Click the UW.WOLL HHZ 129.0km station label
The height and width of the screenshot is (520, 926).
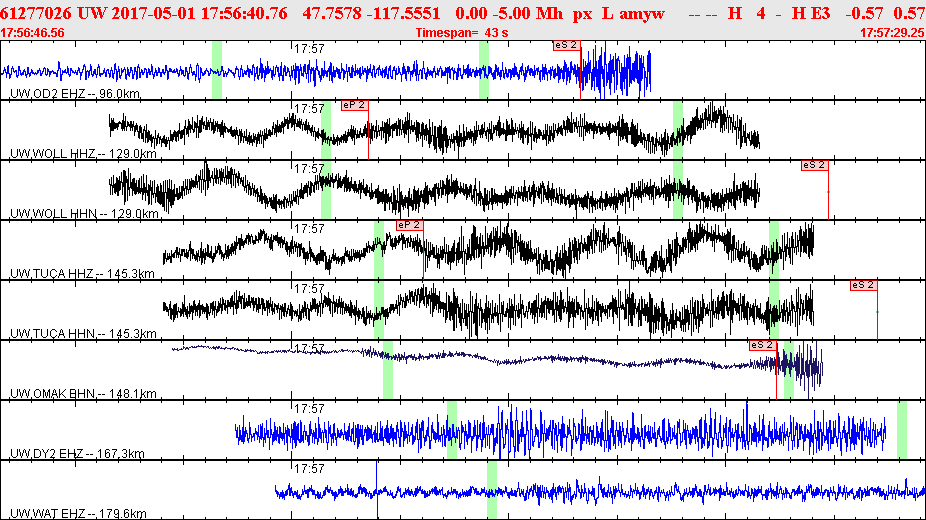point(83,153)
